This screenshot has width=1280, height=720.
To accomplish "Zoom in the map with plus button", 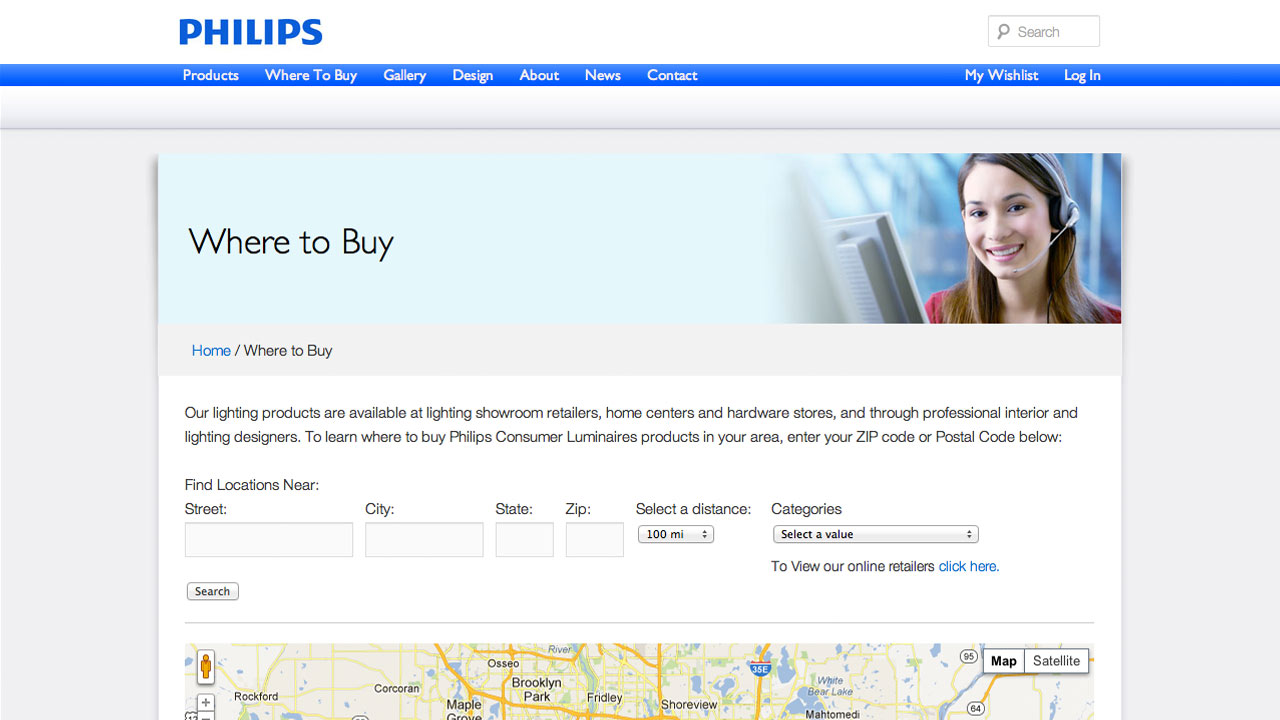I will click(x=206, y=703).
